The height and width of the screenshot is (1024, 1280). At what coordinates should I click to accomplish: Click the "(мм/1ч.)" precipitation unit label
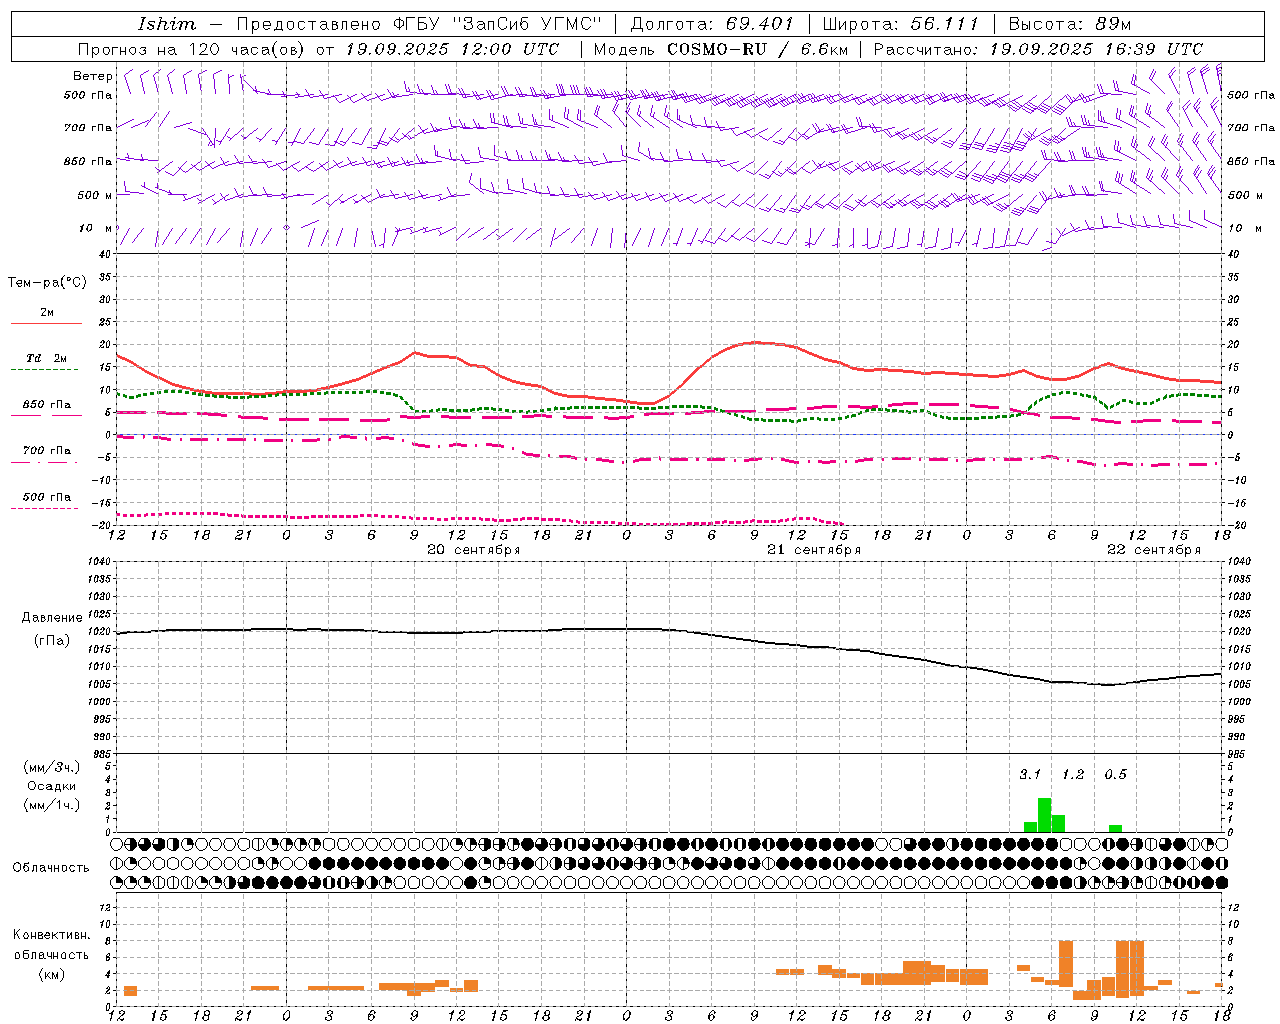(x=51, y=805)
